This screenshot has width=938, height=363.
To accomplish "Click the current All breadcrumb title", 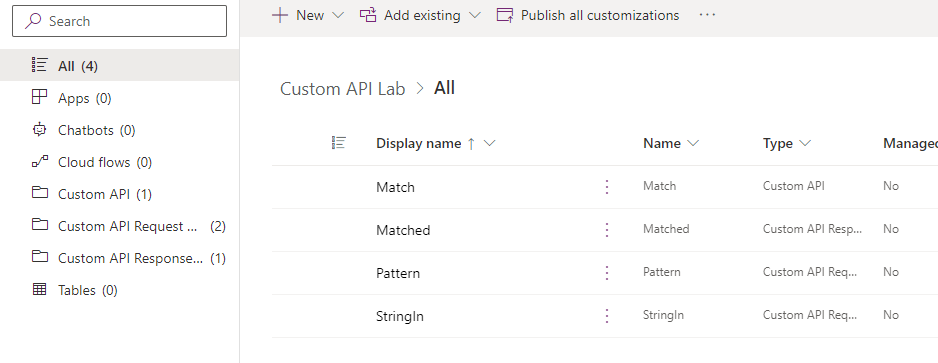I will 444,88.
